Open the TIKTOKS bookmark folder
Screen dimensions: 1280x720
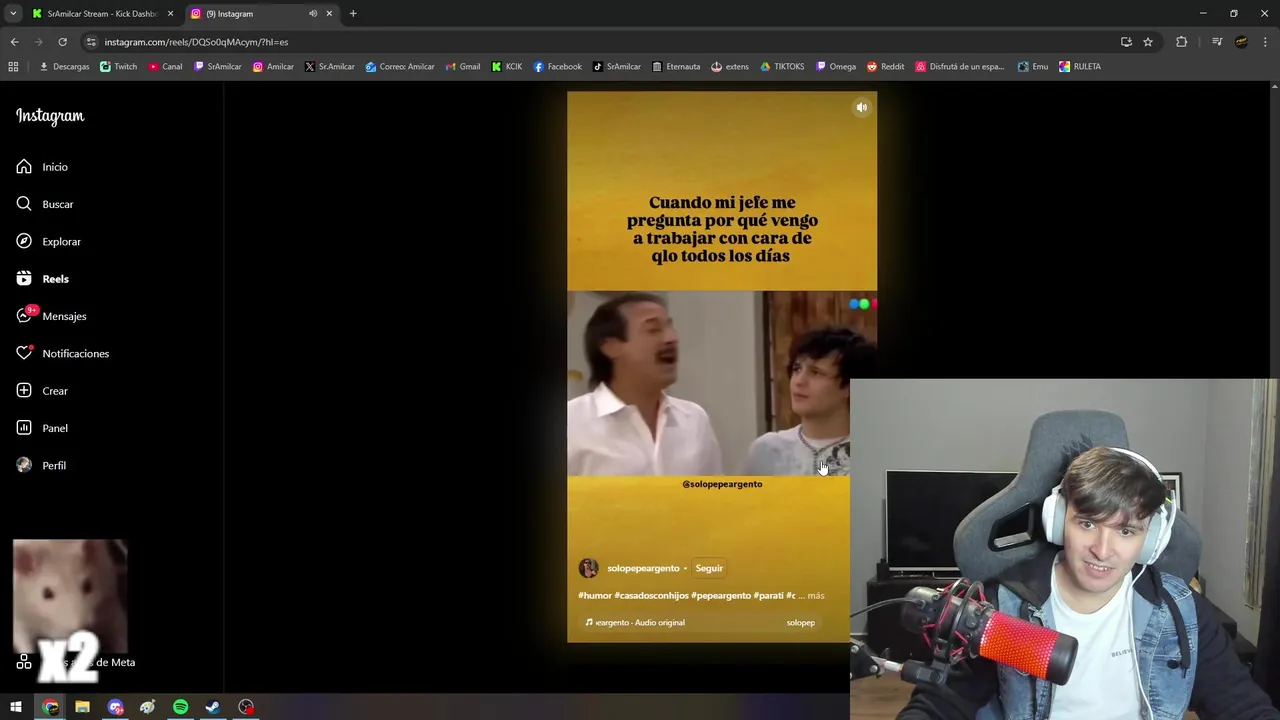click(782, 67)
